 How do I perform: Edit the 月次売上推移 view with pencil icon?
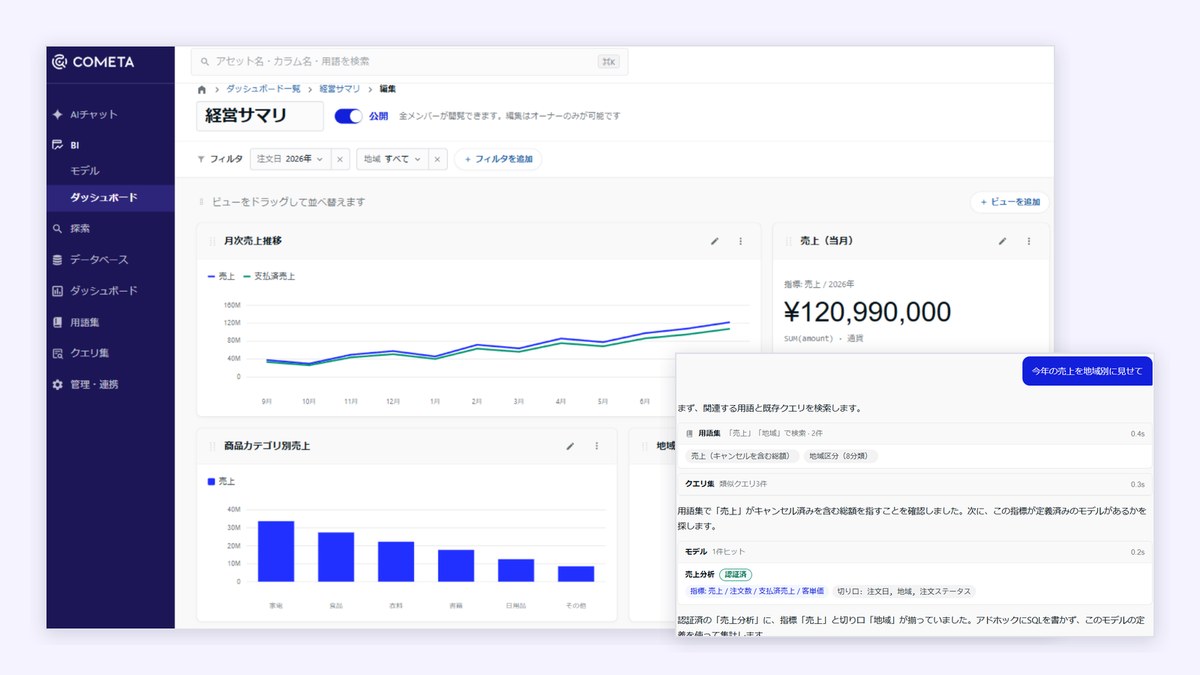pyautogui.click(x=715, y=241)
